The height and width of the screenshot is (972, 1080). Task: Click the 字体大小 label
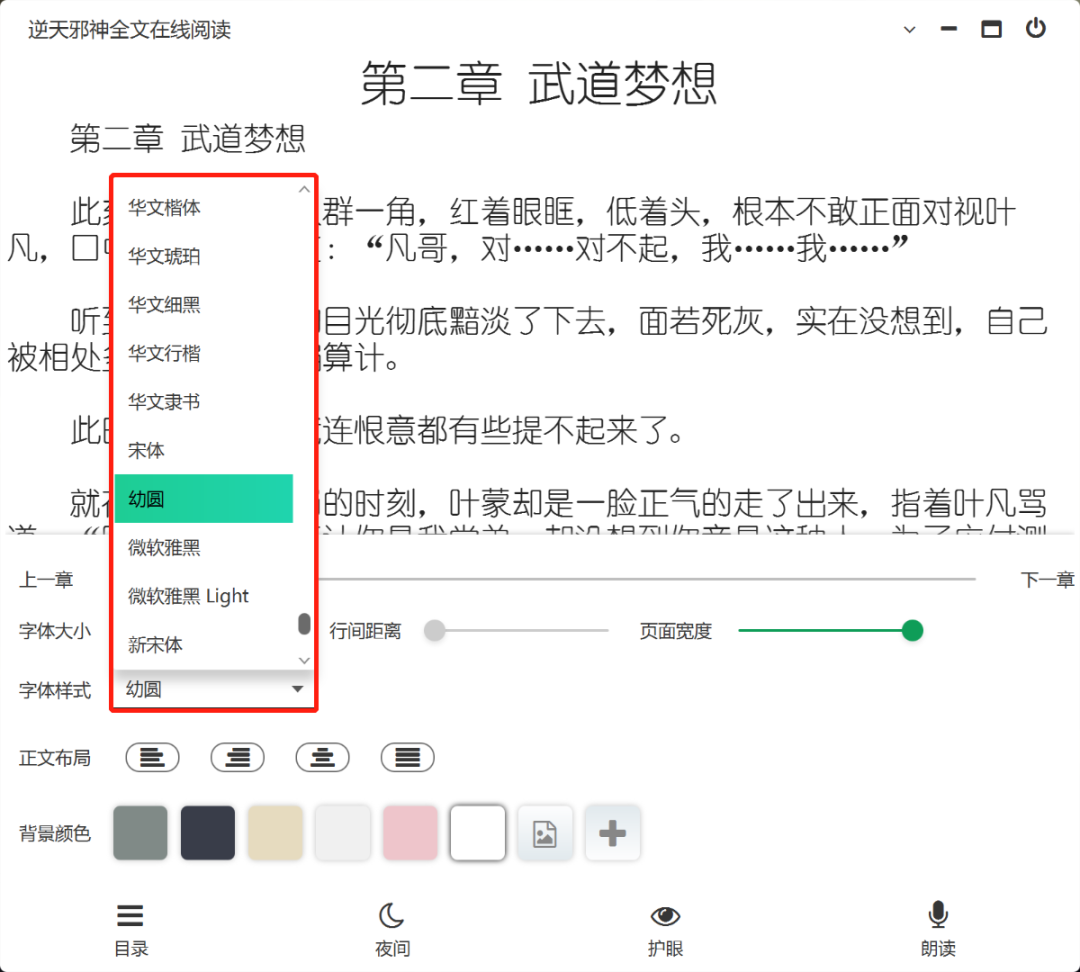pos(55,630)
